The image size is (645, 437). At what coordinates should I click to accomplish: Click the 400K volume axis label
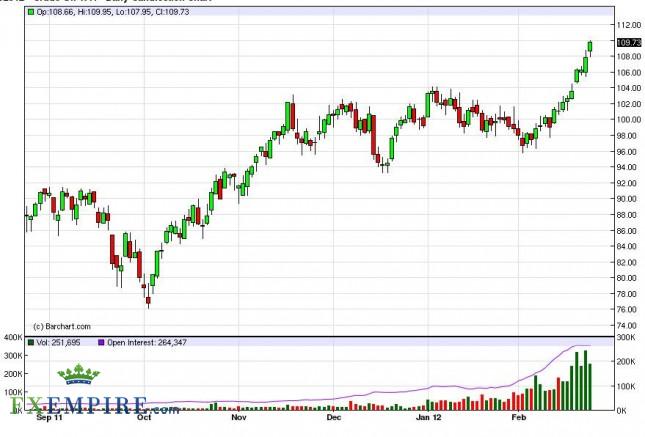[13, 337]
